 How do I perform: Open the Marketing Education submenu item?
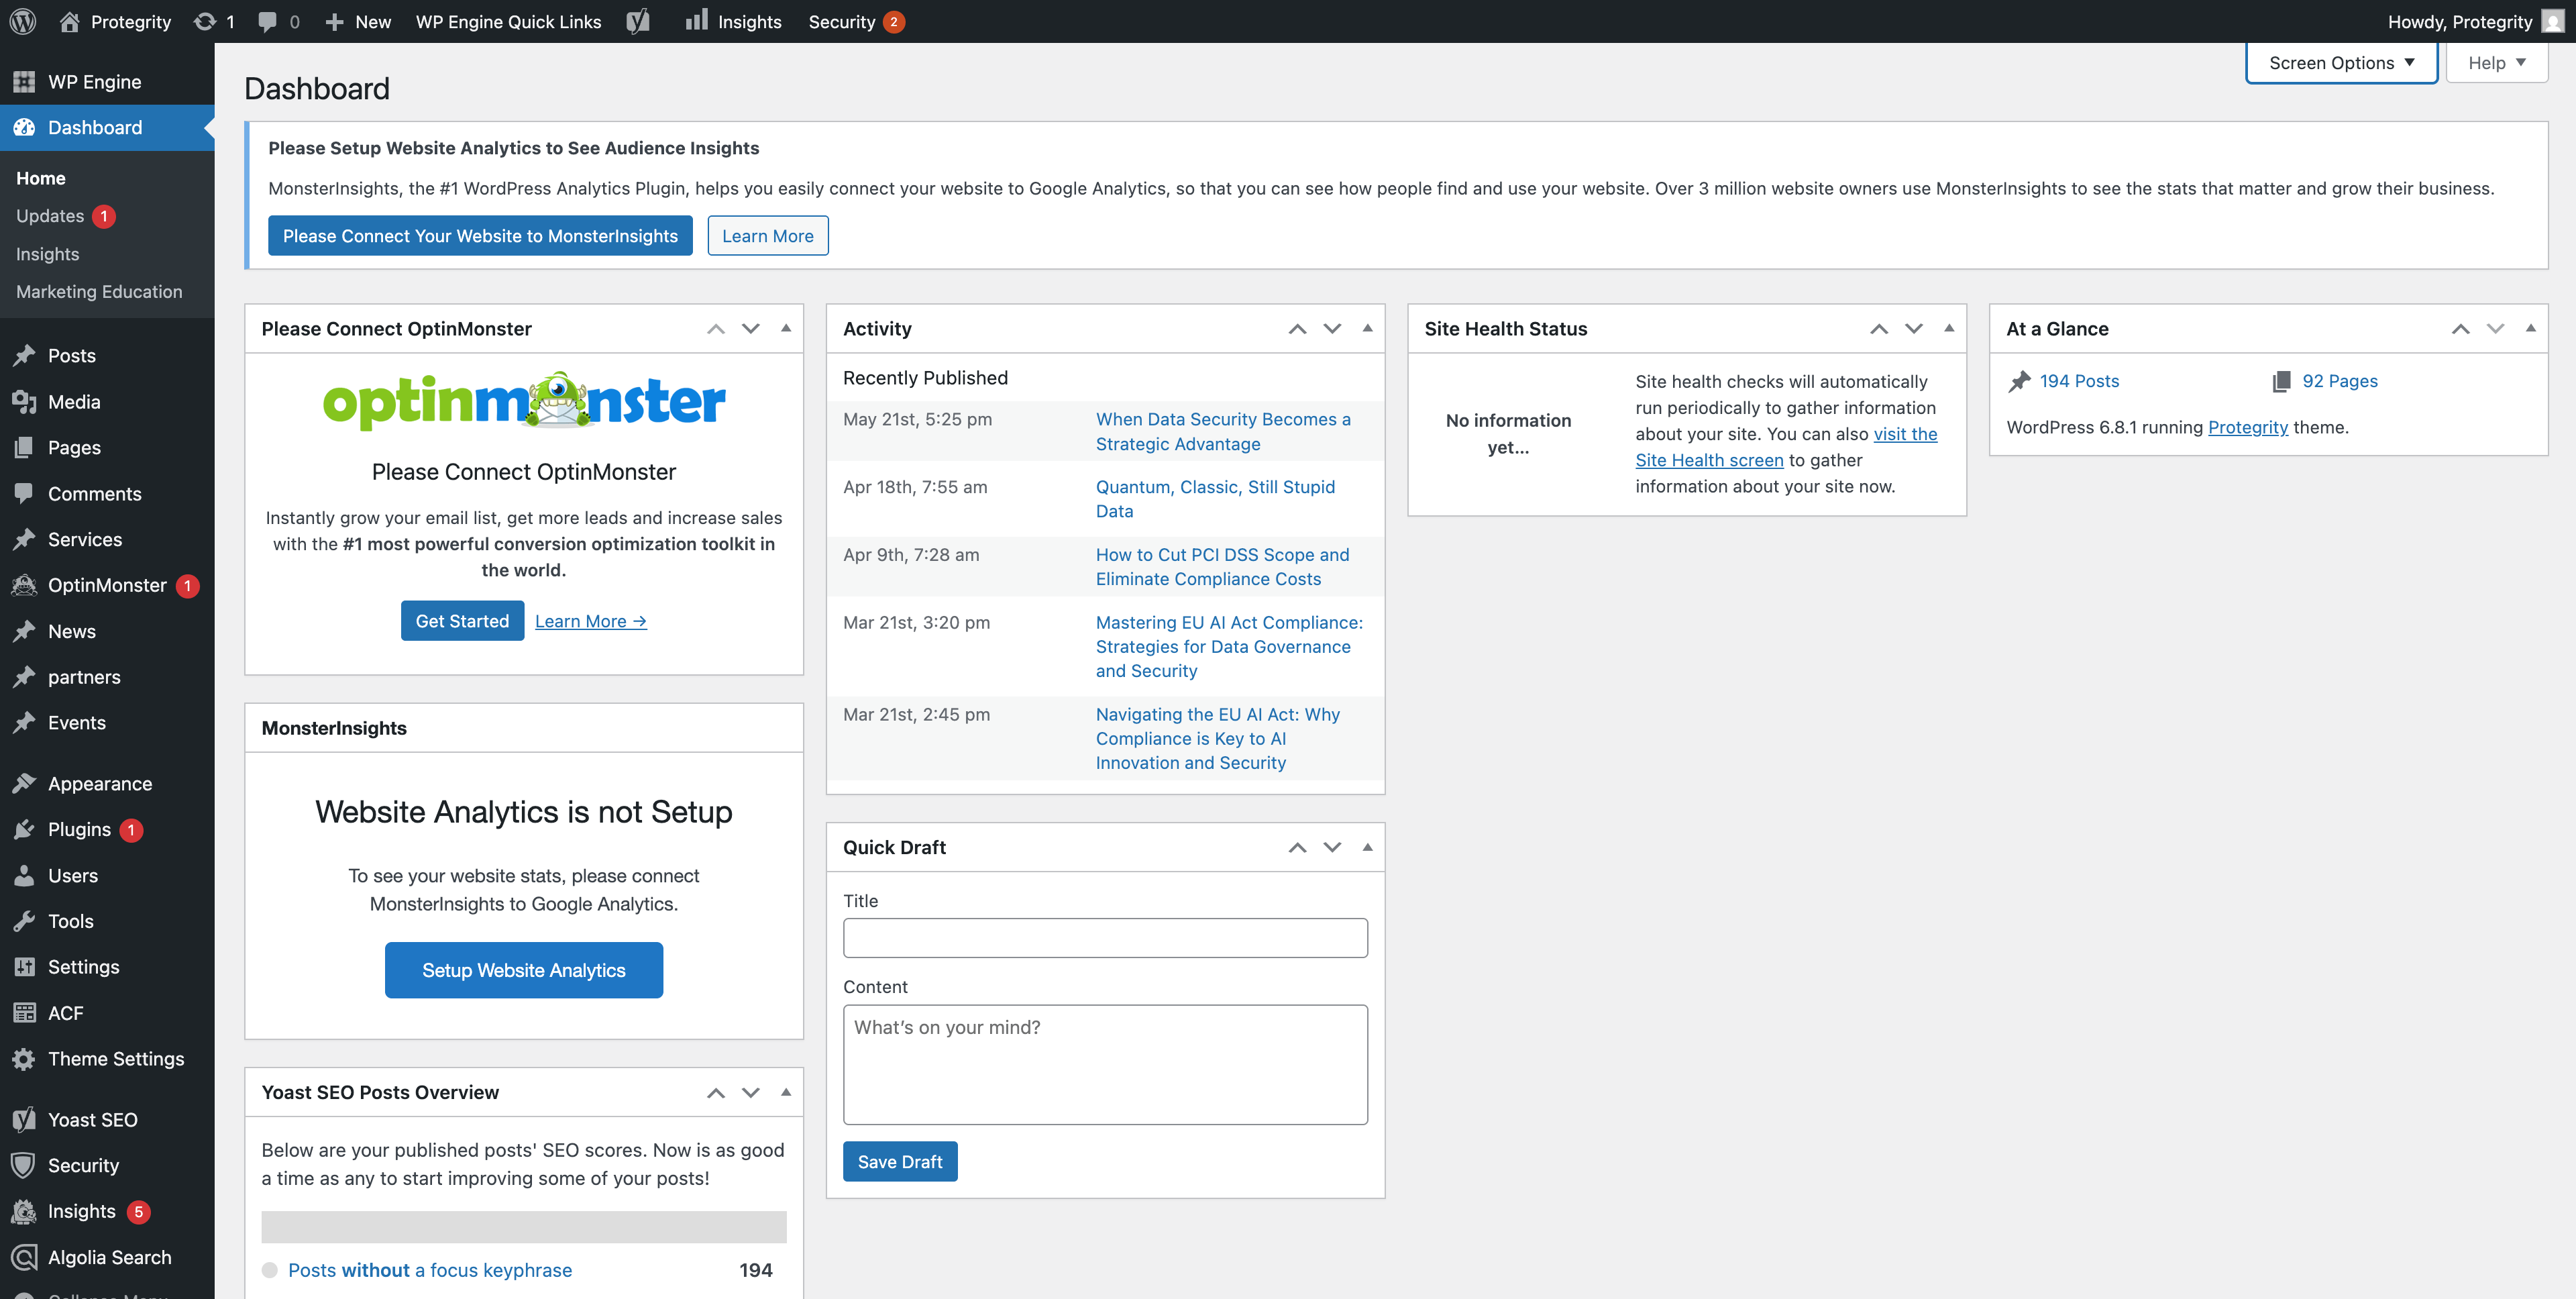99,292
